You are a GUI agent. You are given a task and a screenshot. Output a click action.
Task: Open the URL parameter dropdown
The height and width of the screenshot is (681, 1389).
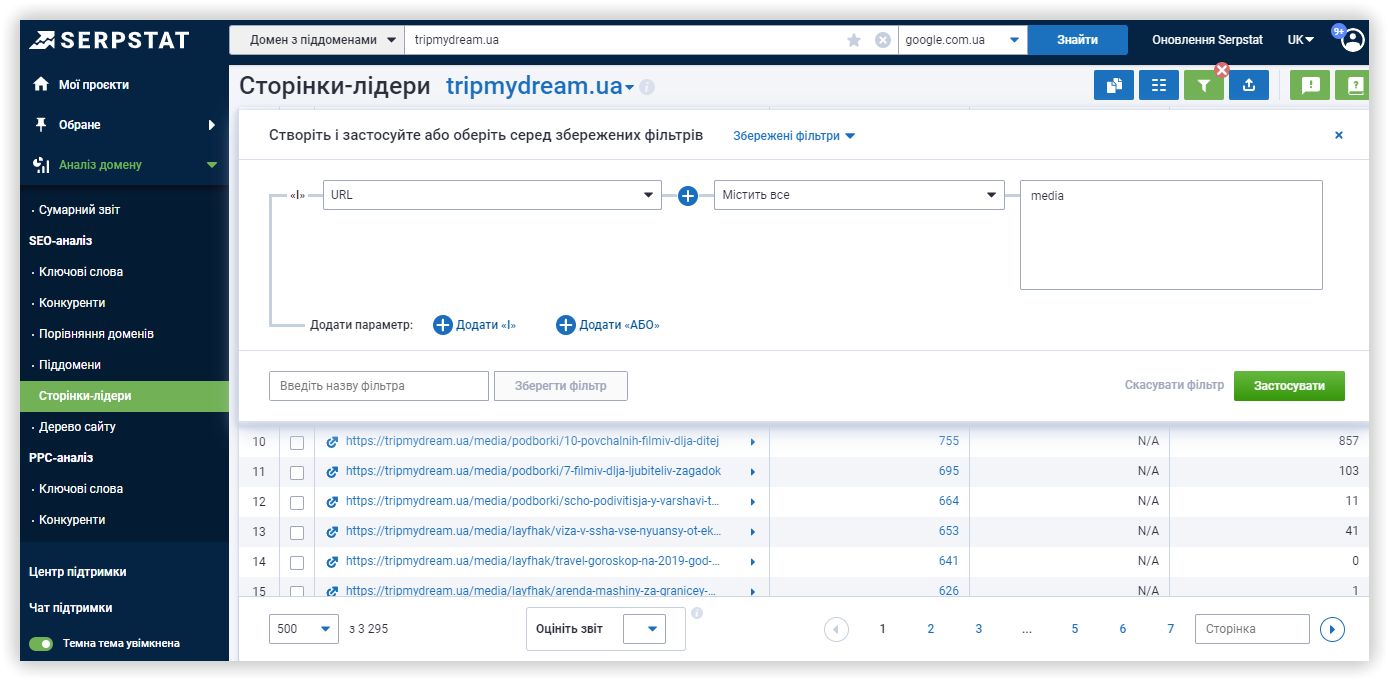(492, 195)
